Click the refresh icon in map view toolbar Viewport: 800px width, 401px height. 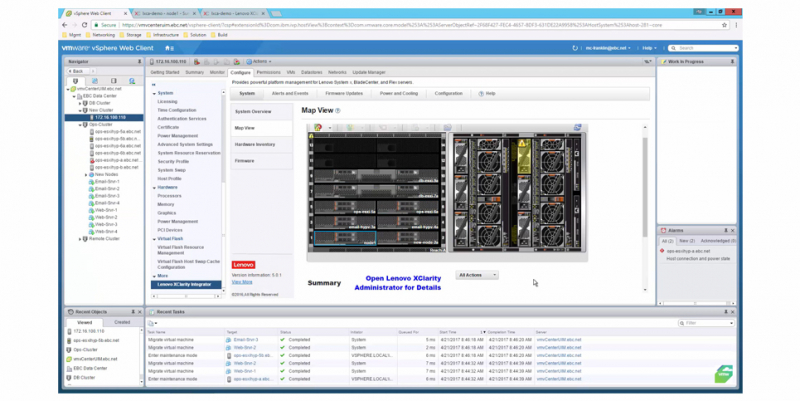[x=577, y=128]
